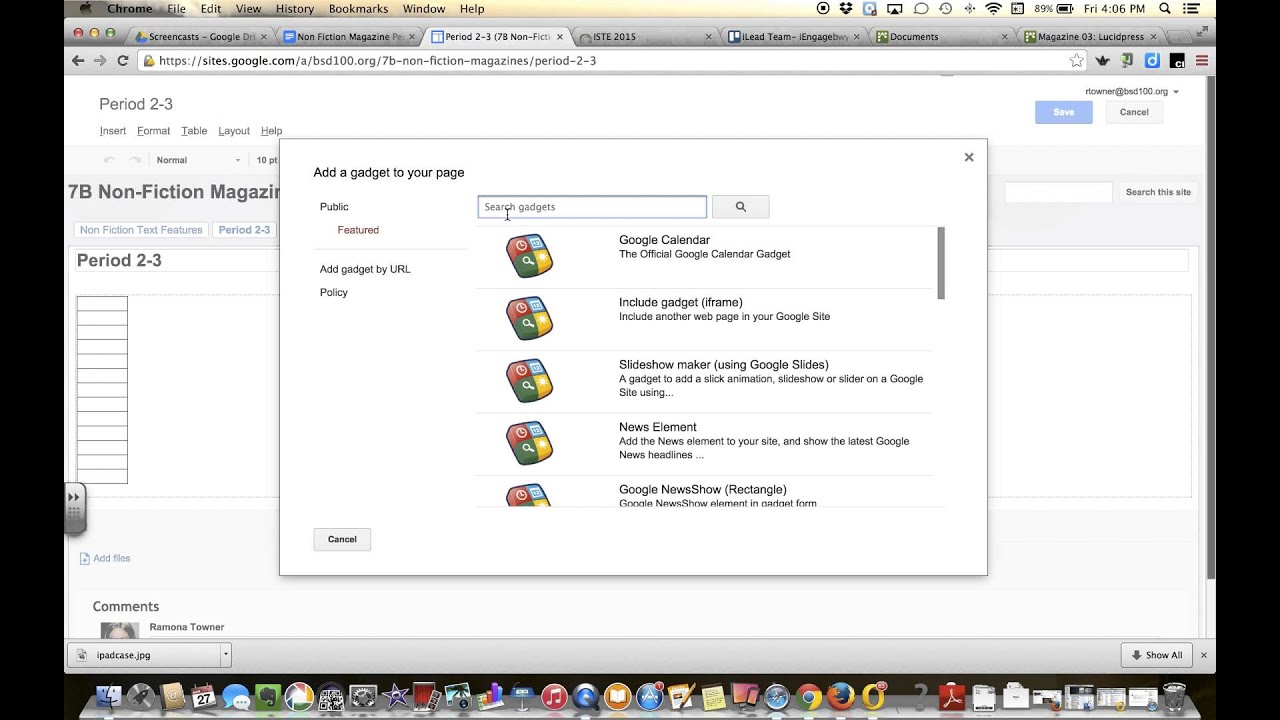1280x720 pixels.
Task: Open Include gadget (iframe) title
Action: tap(680, 302)
